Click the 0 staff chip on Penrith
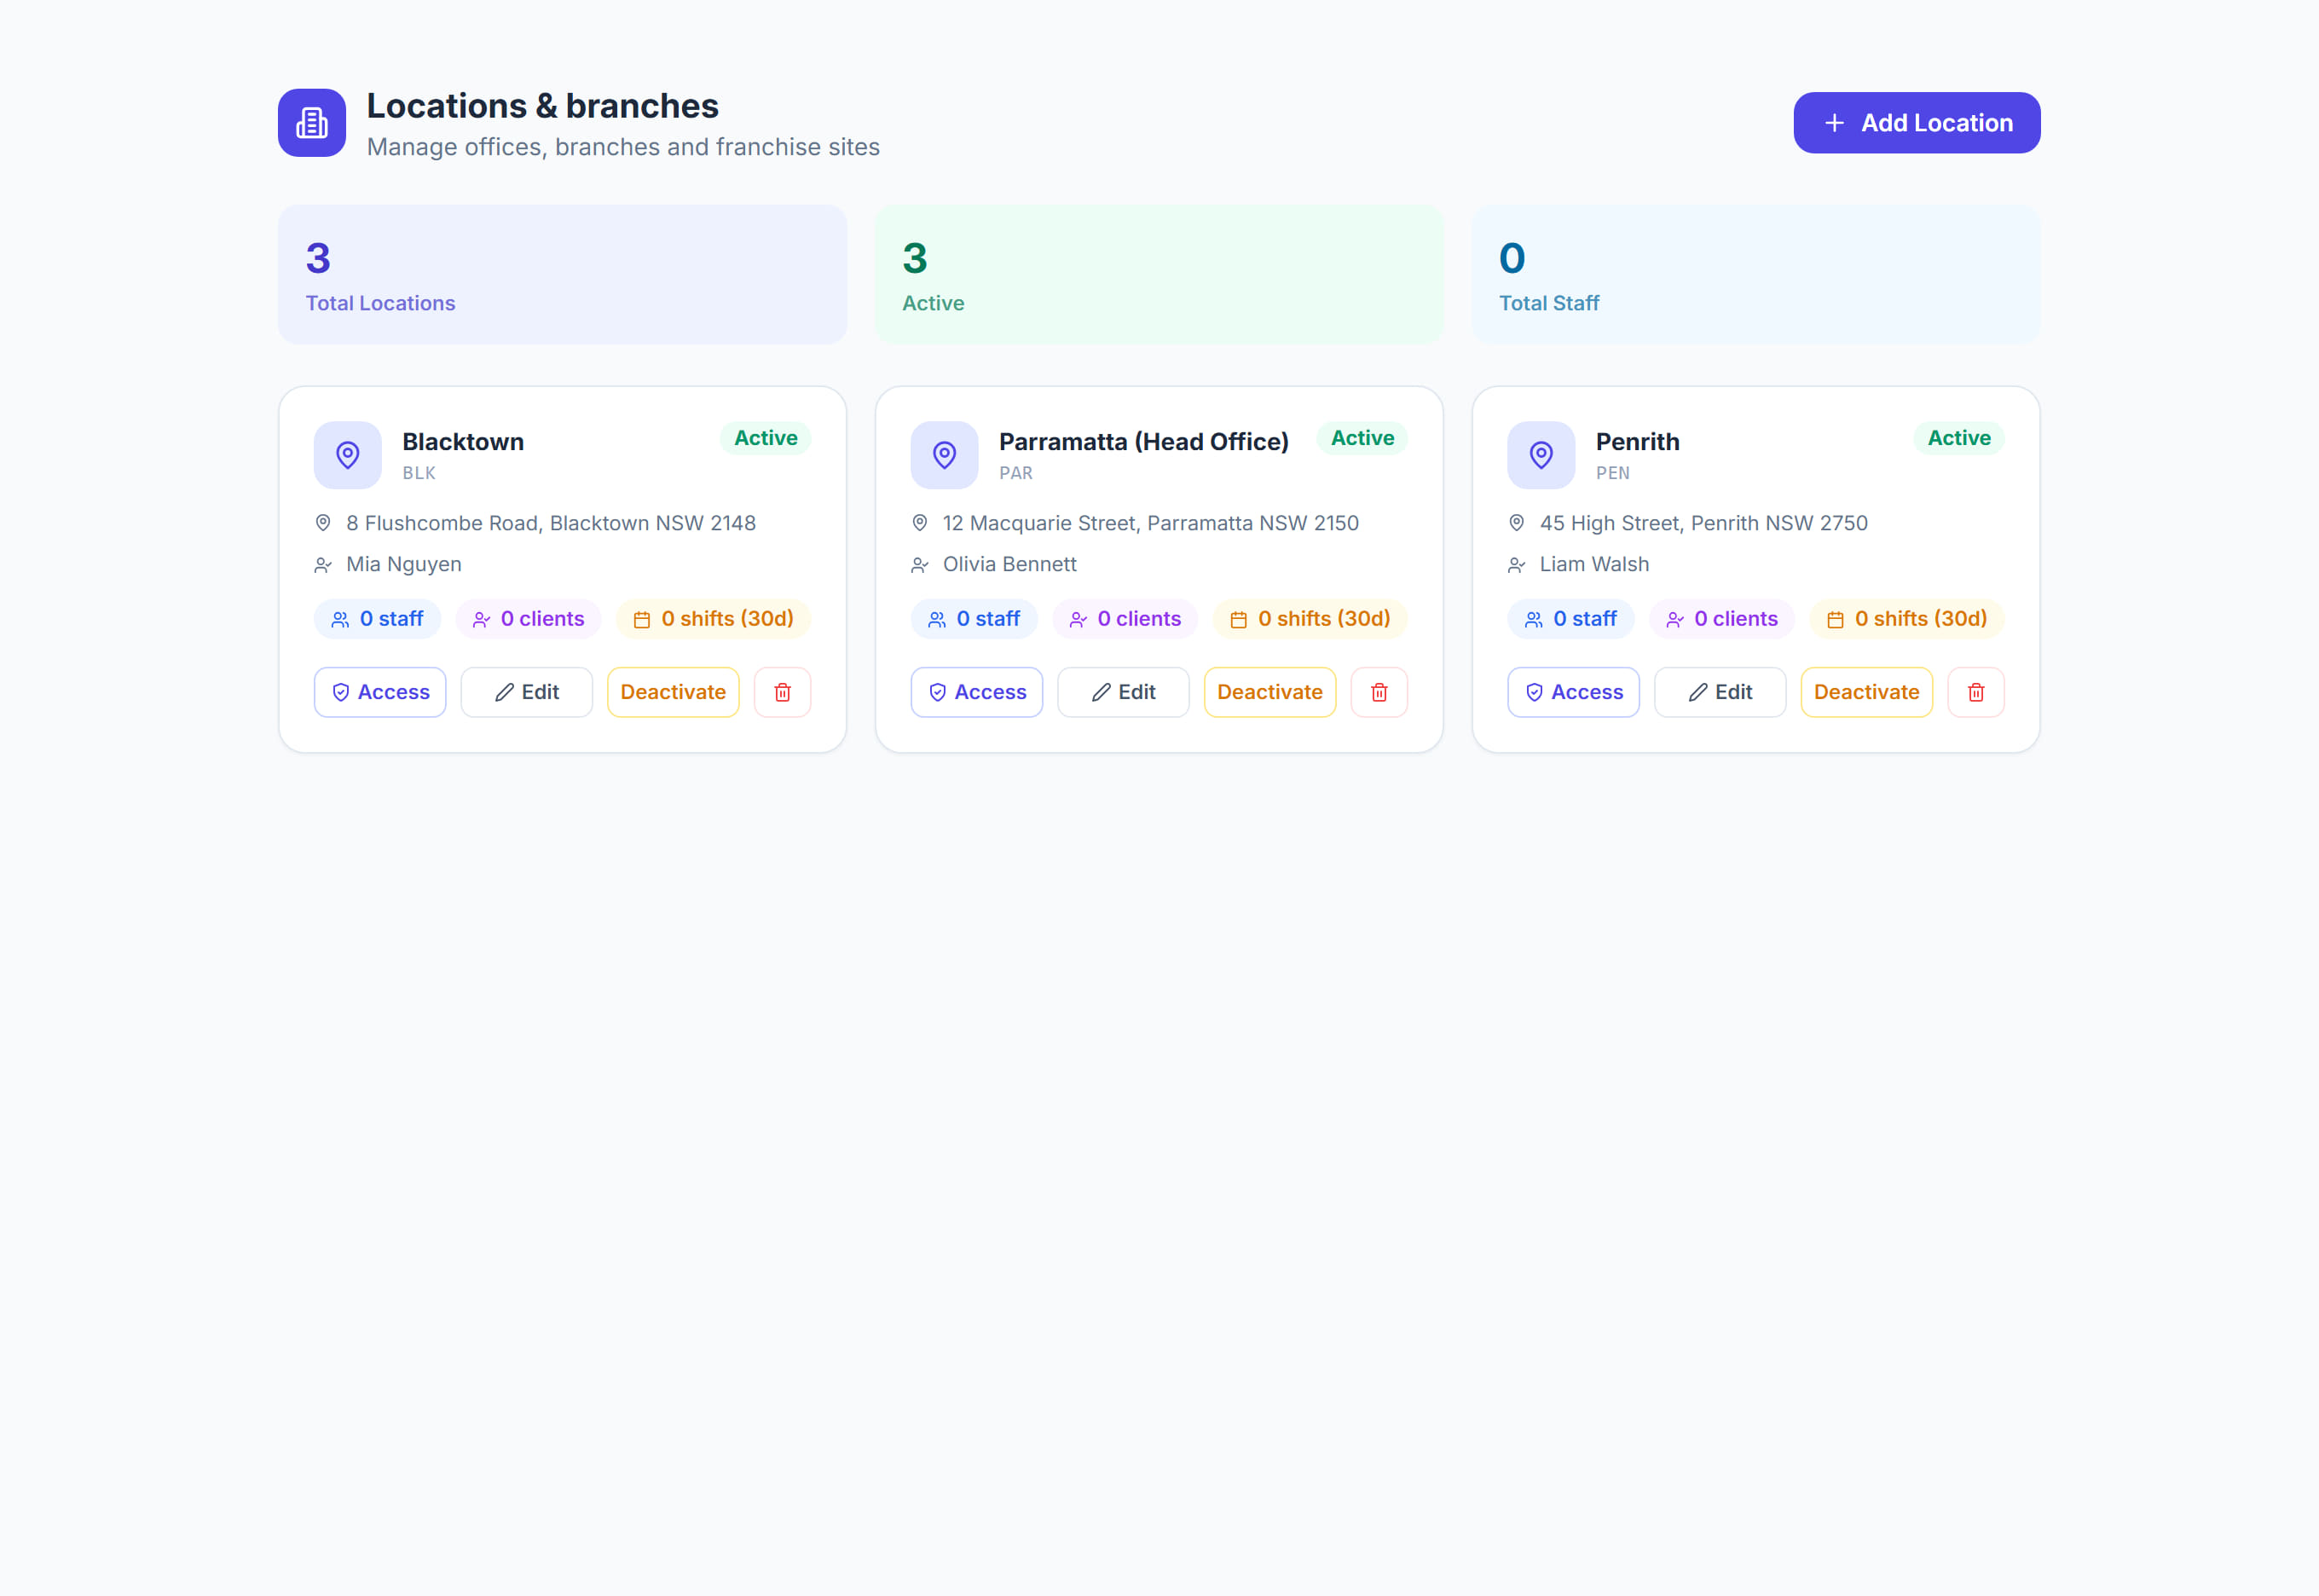Screen dimensions: 2319x1596 (1570, 619)
